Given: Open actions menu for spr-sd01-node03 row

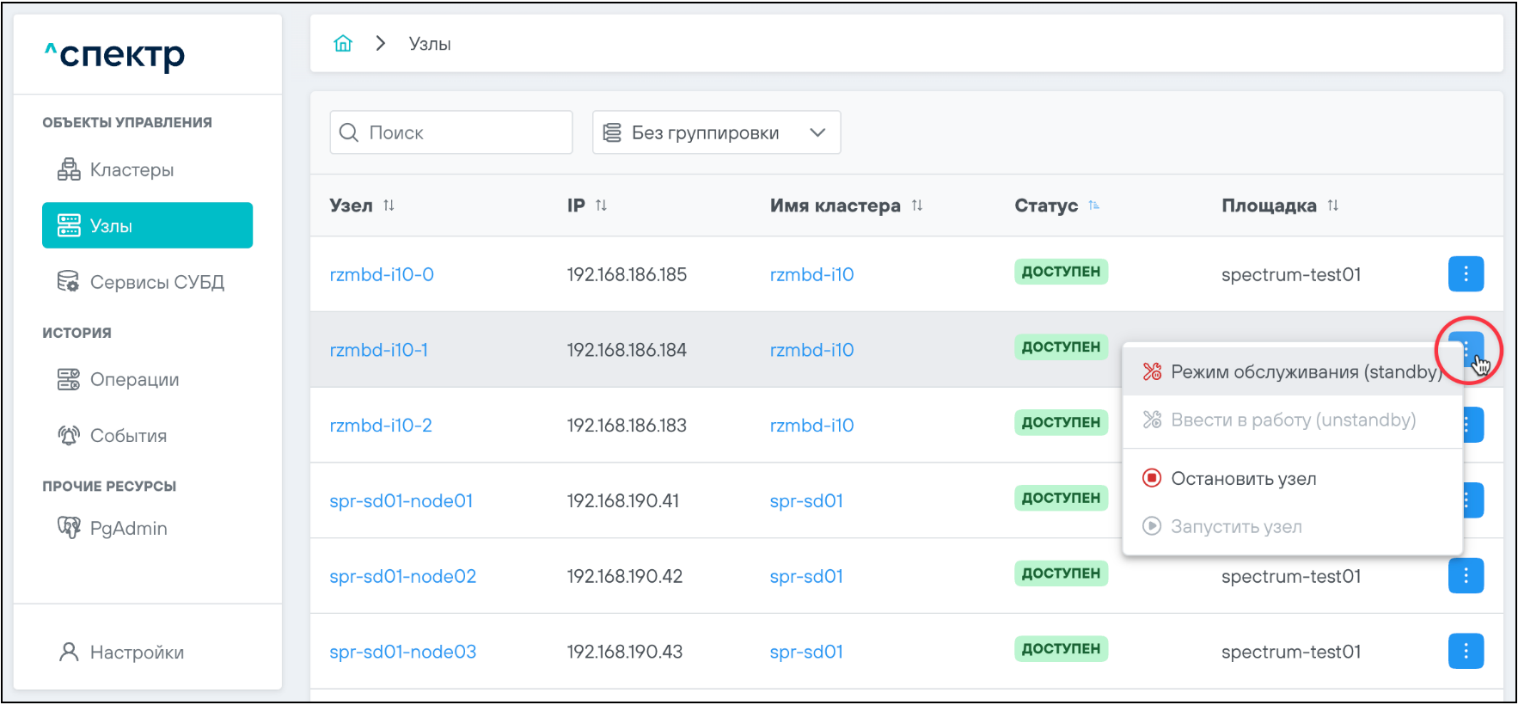Looking at the screenshot, I should coord(1465,651).
